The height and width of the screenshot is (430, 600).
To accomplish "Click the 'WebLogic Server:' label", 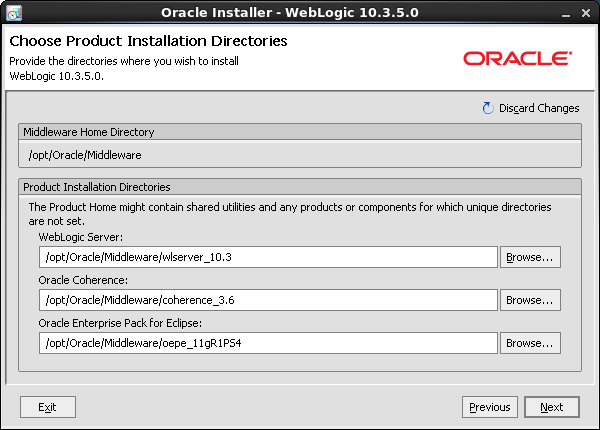I will click(x=81, y=237).
